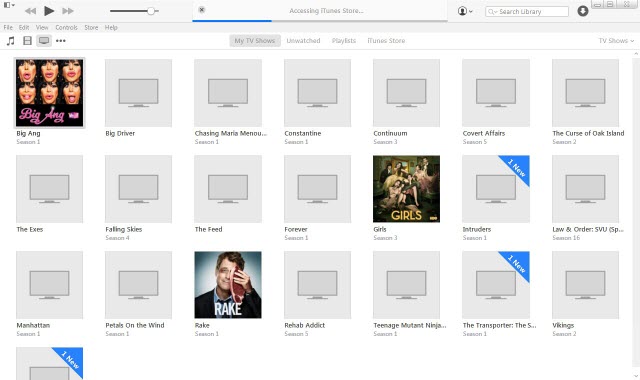
Task: Open the File menu
Action: point(8,27)
